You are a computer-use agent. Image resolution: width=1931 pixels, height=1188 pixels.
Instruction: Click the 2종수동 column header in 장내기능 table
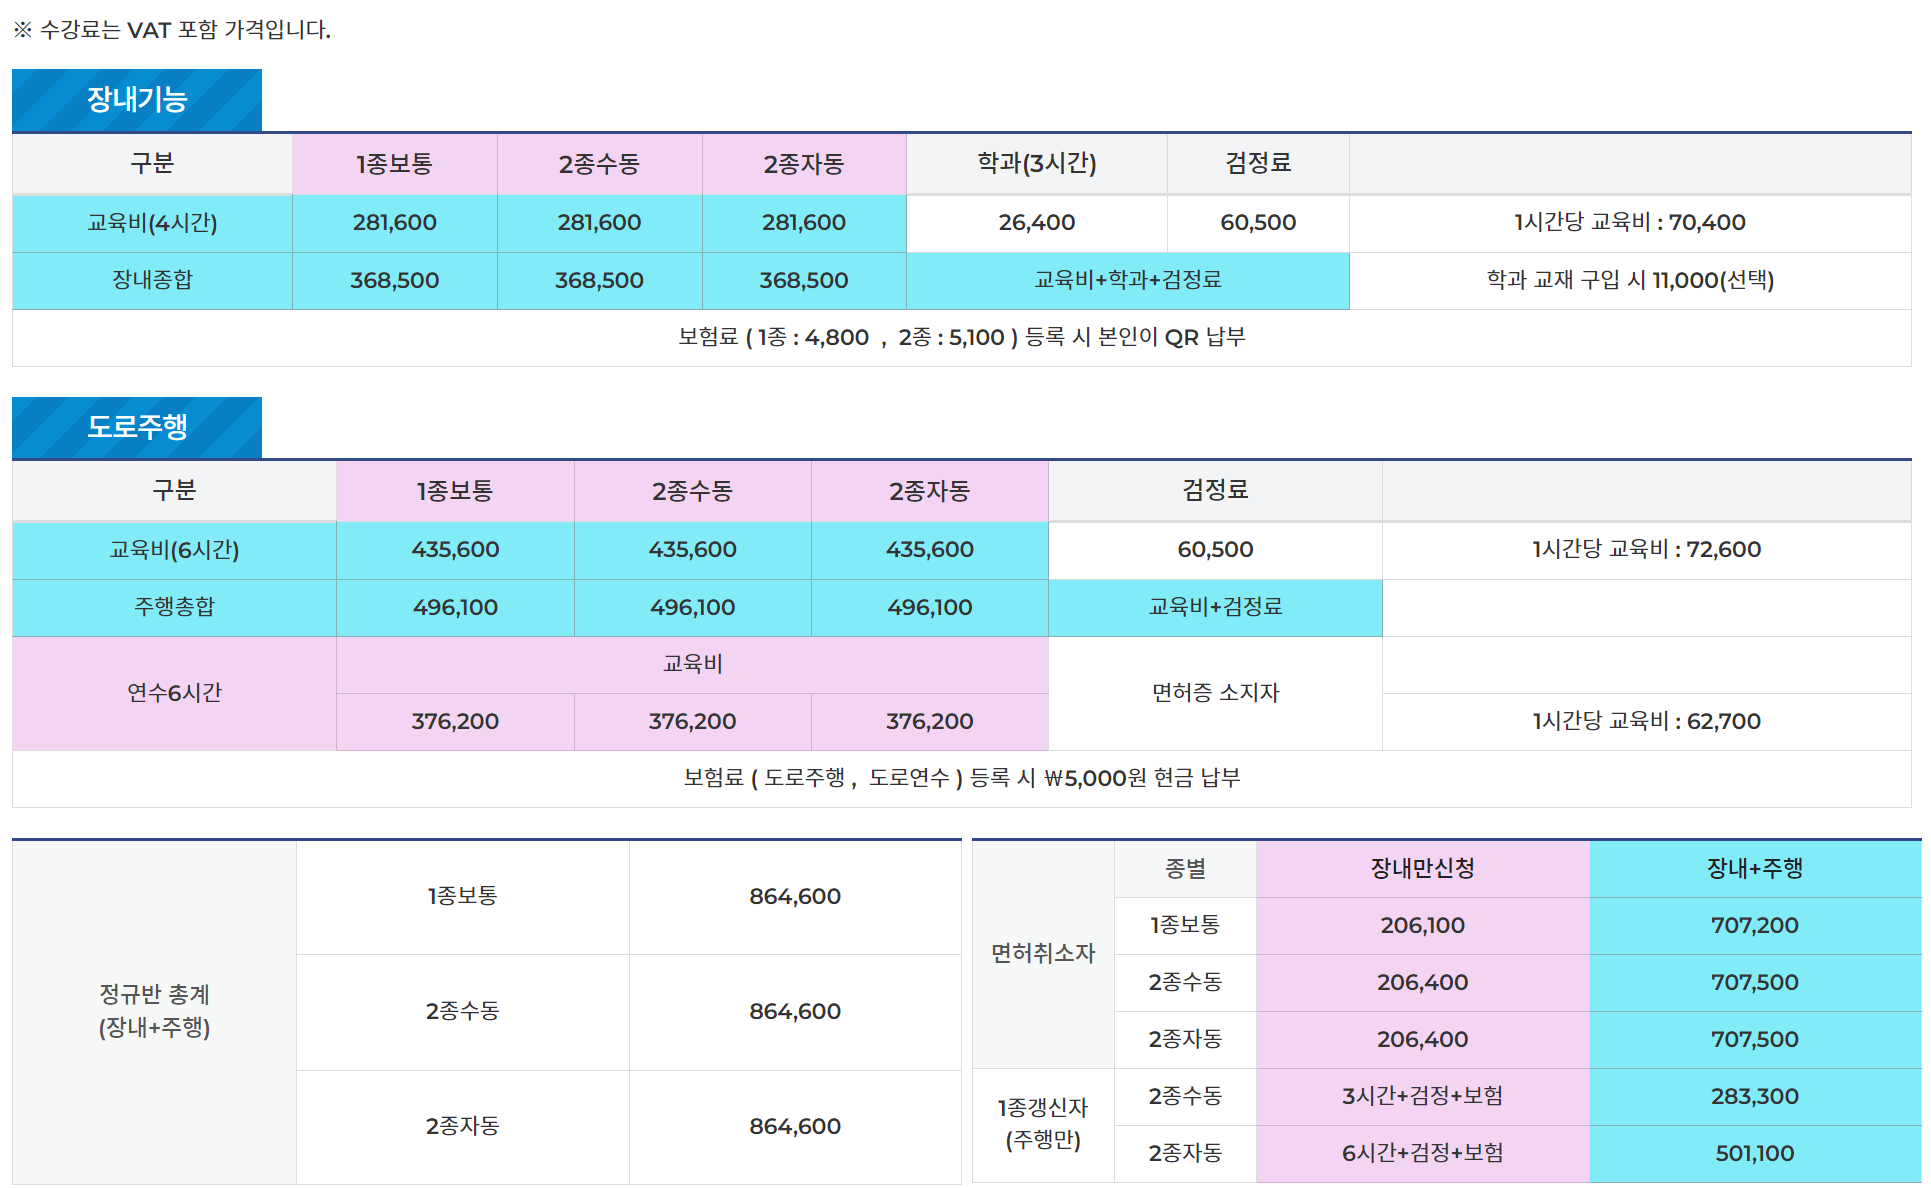(x=599, y=164)
